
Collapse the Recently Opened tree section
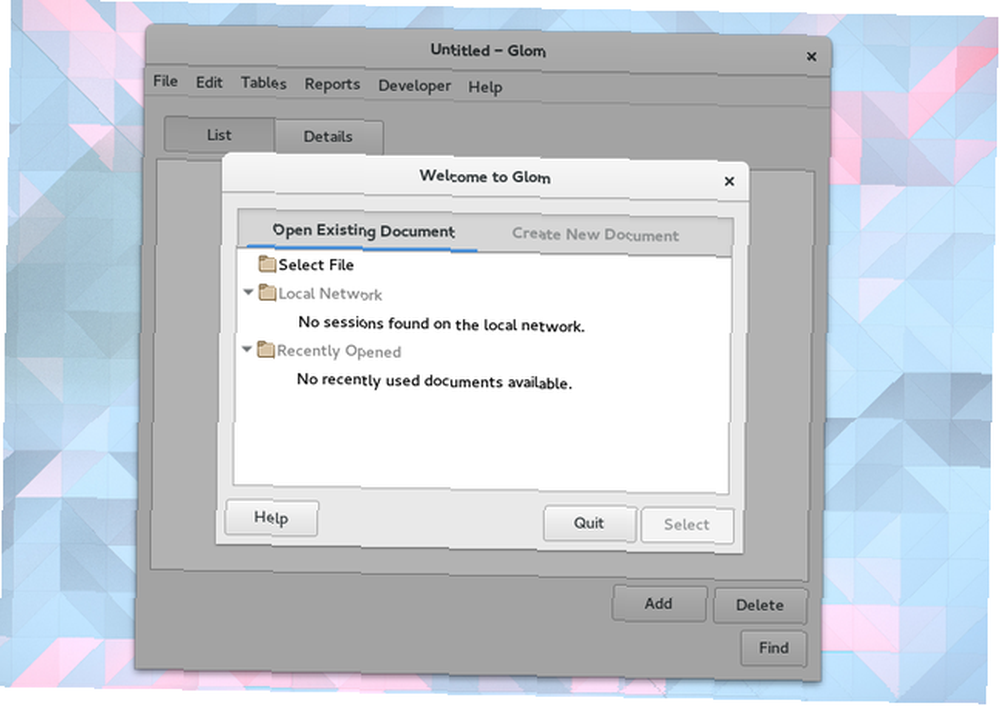click(x=247, y=349)
